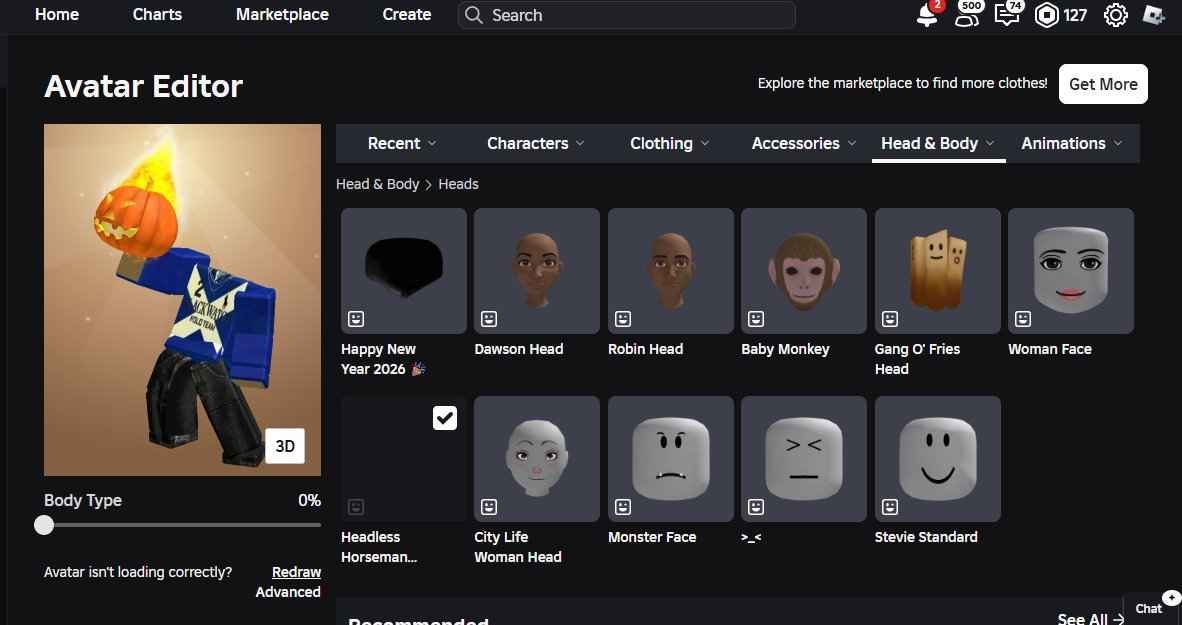Expand the Animations dropdown

click(x=1072, y=143)
